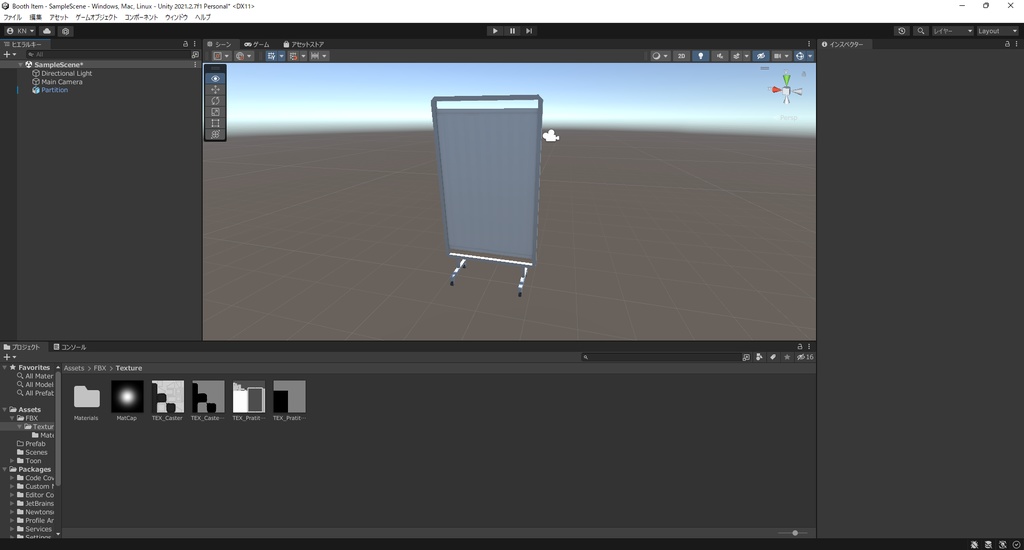Click auto-generate lighting icon in status bar
1024x550 pixels.
[1002, 545]
